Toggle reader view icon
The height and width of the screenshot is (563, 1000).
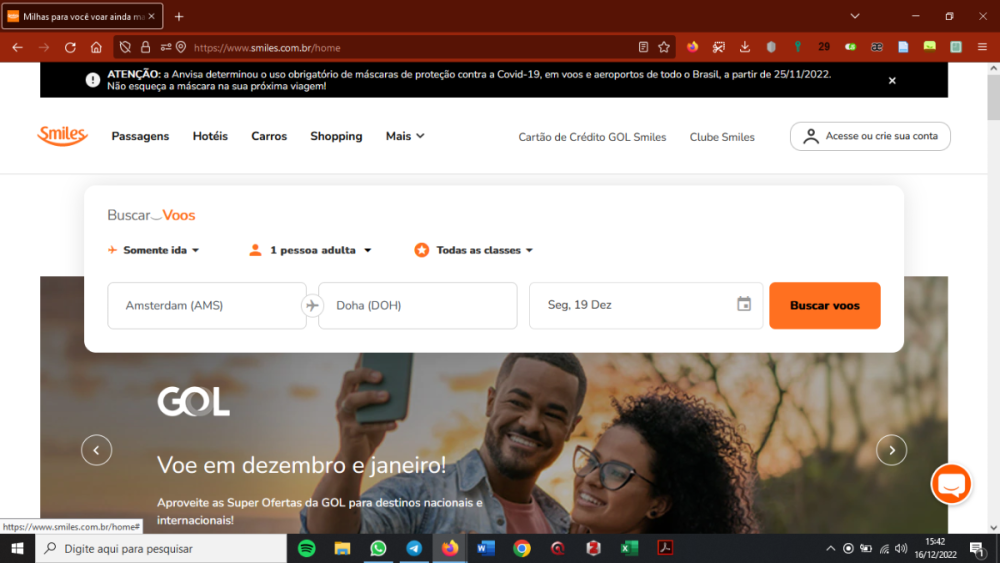pyautogui.click(x=643, y=47)
